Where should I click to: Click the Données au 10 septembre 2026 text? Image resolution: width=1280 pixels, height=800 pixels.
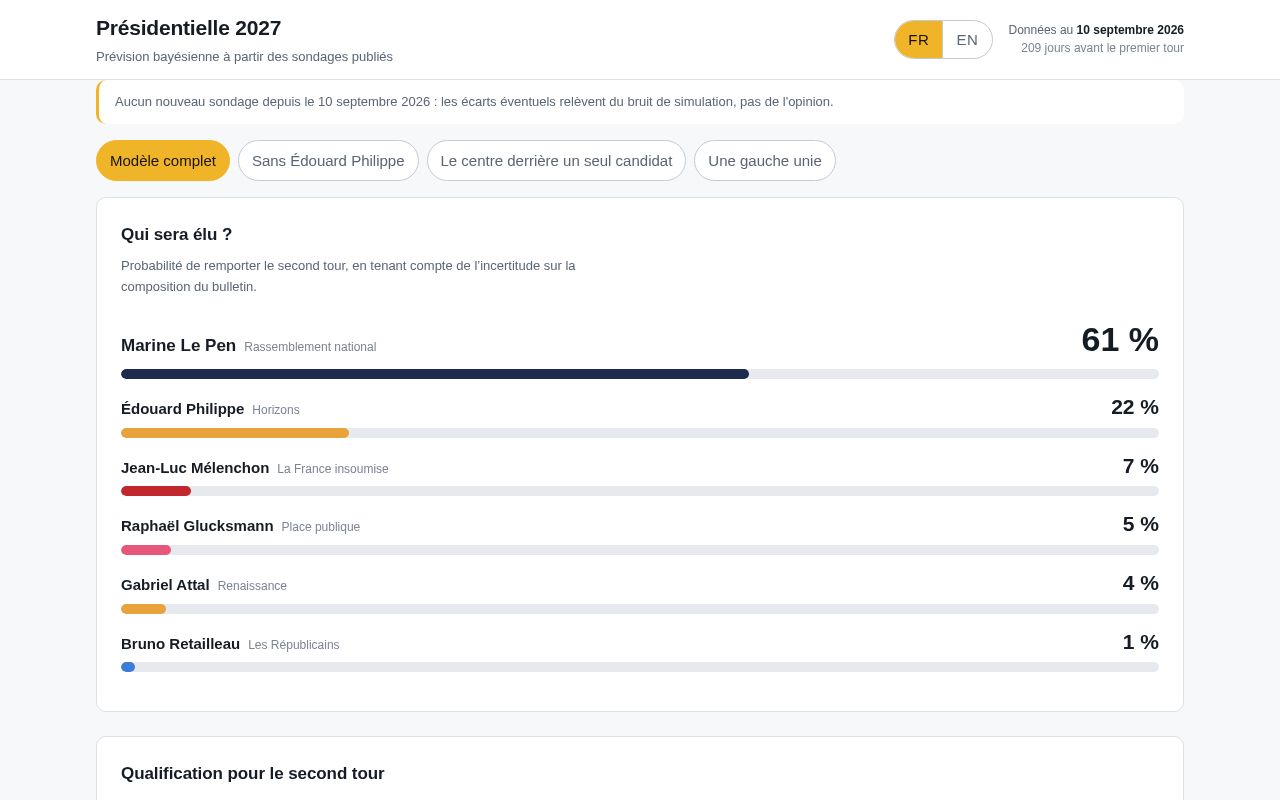click(1096, 30)
